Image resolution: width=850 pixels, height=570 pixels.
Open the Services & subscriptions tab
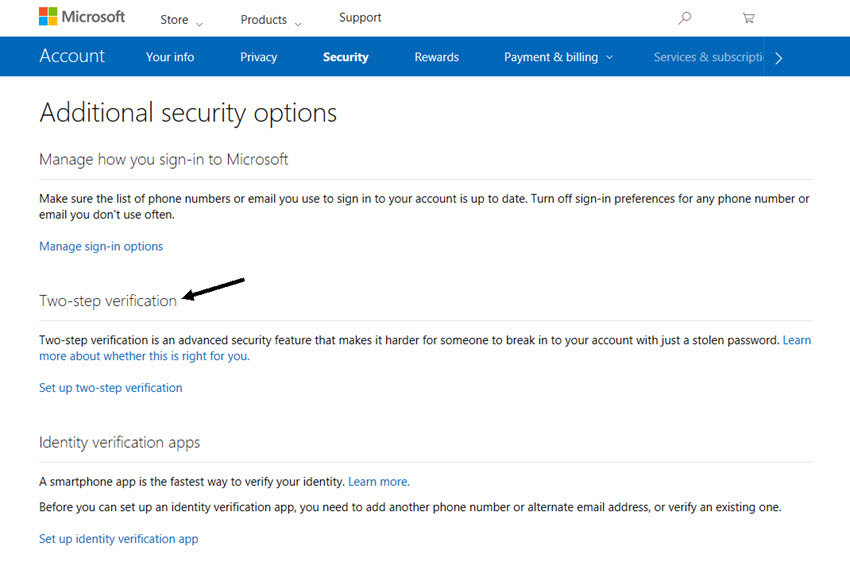[709, 57]
